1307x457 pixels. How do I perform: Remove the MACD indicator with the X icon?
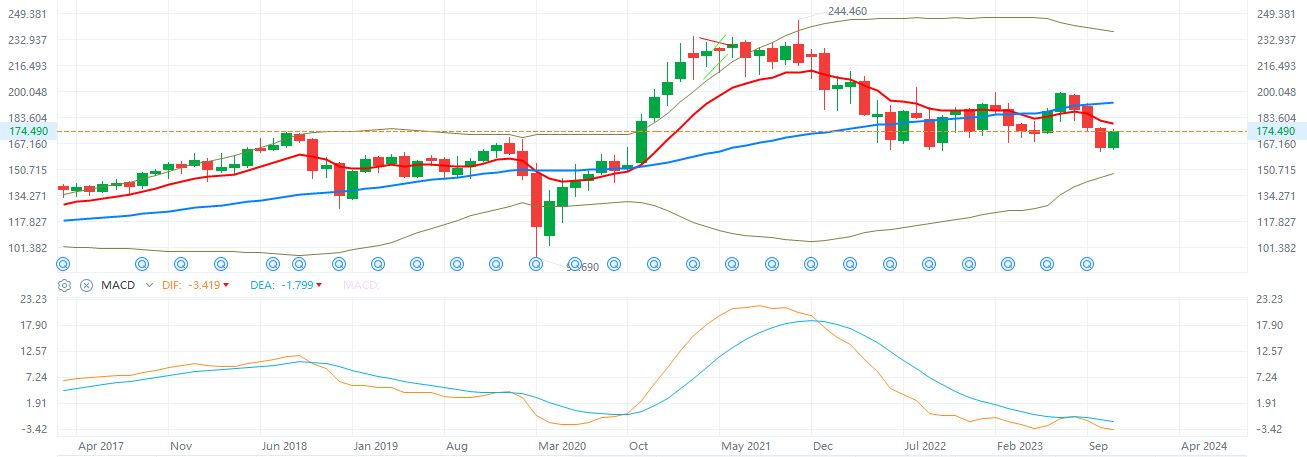86,285
